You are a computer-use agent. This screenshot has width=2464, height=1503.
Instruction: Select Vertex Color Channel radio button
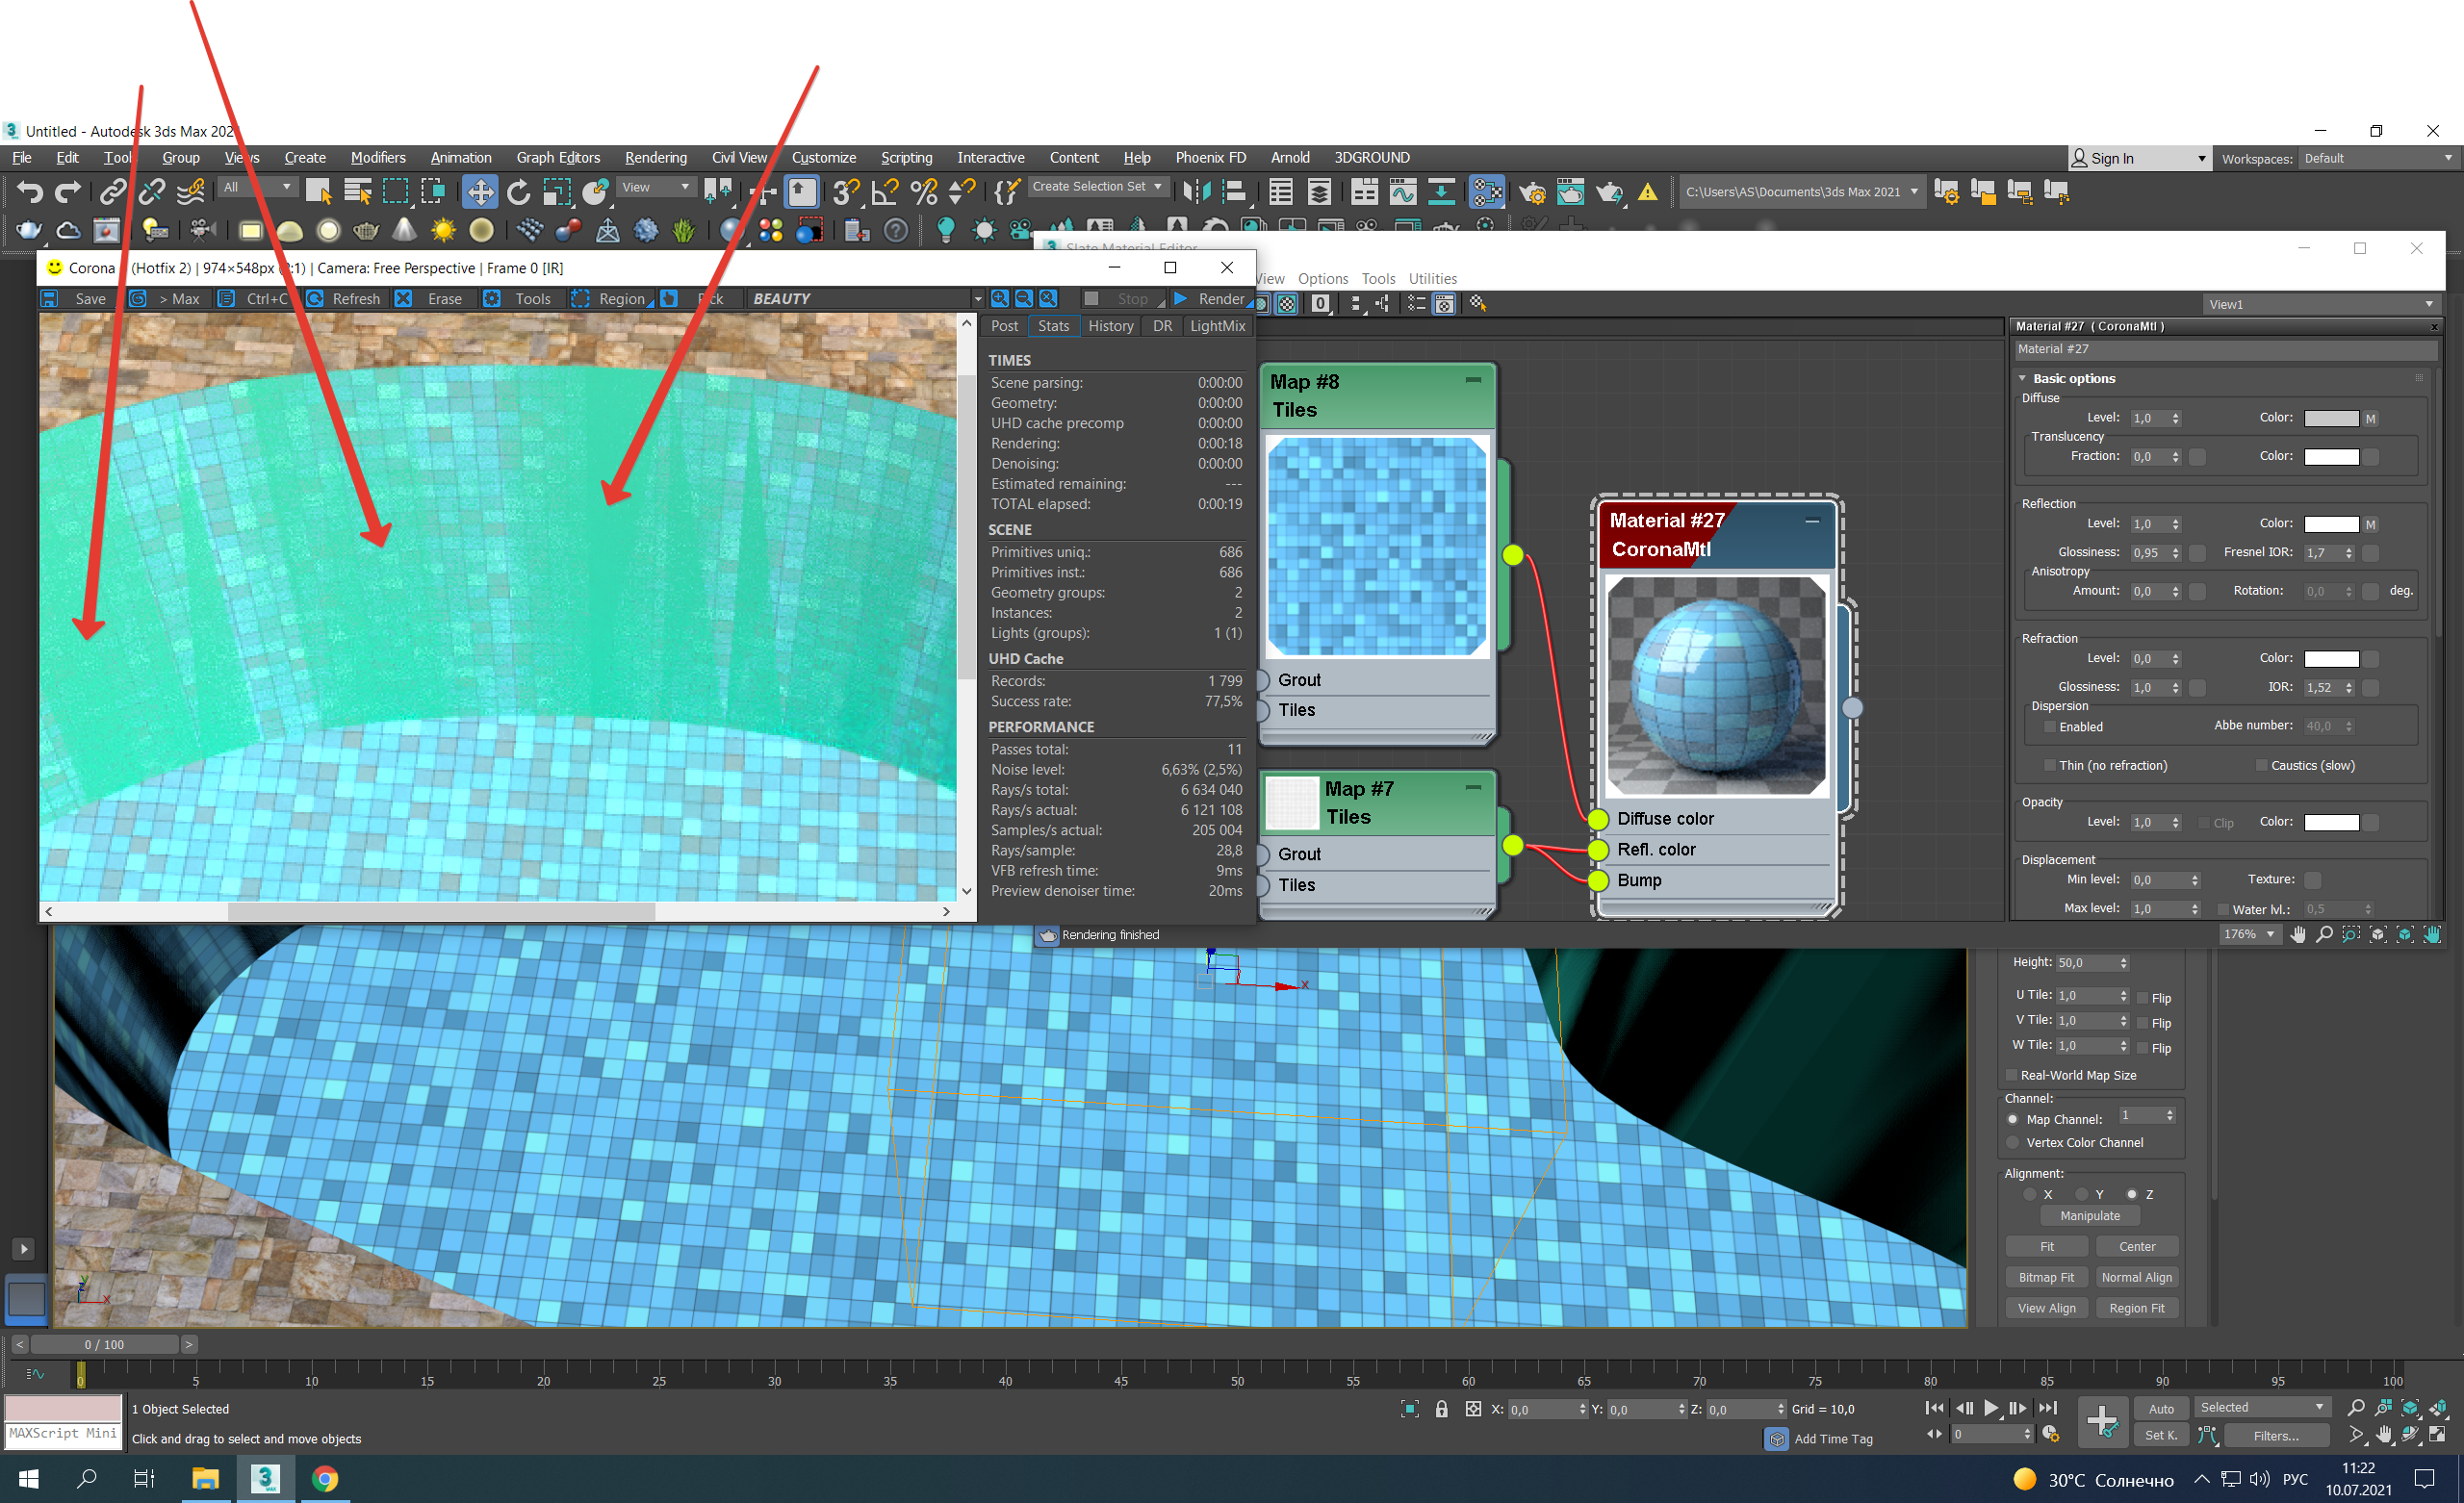(x=2013, y=1143)
